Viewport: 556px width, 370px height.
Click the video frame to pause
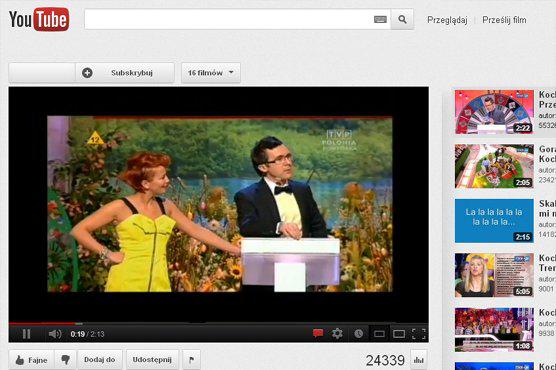[220, 204]
